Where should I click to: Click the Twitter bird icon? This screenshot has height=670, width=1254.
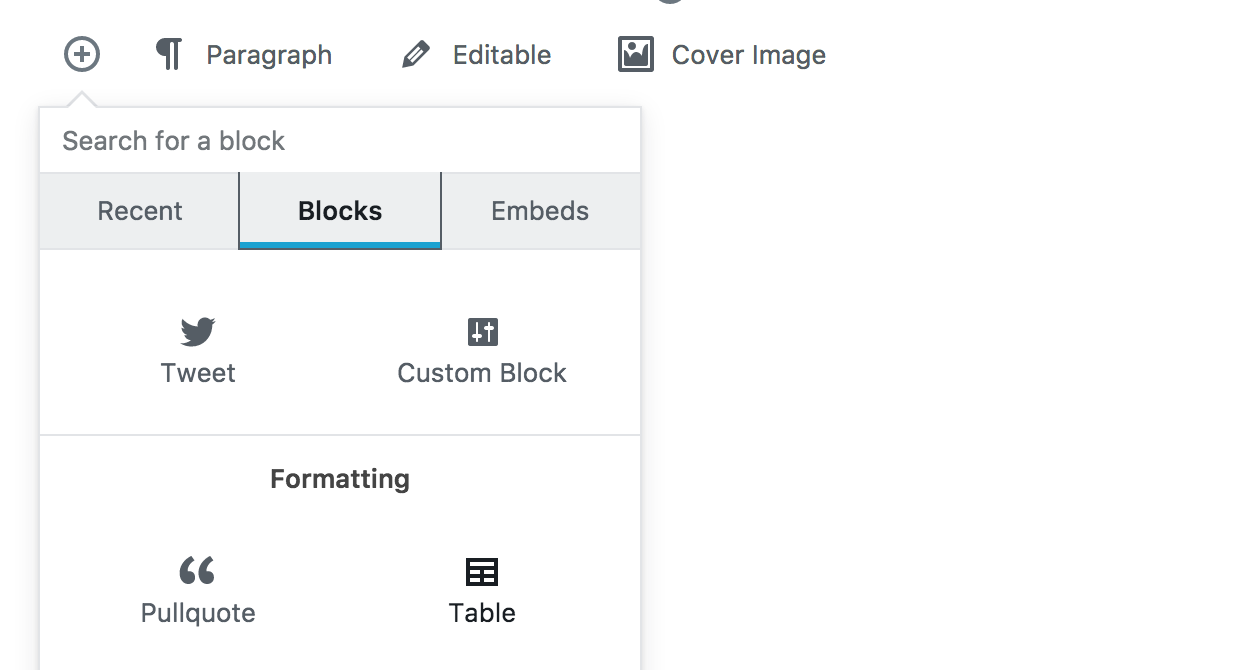(197, 332)
